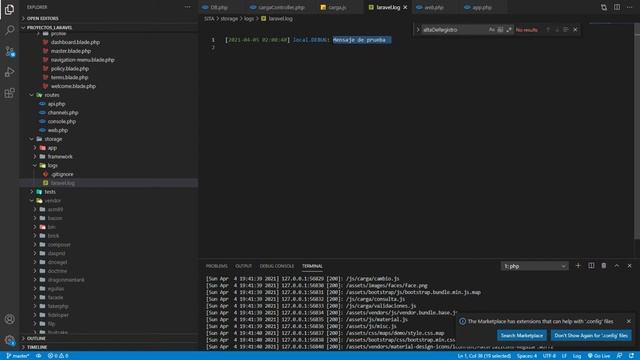Open editor more actions menu
Viewport: 640px width, 360px height.
point(629,7)
